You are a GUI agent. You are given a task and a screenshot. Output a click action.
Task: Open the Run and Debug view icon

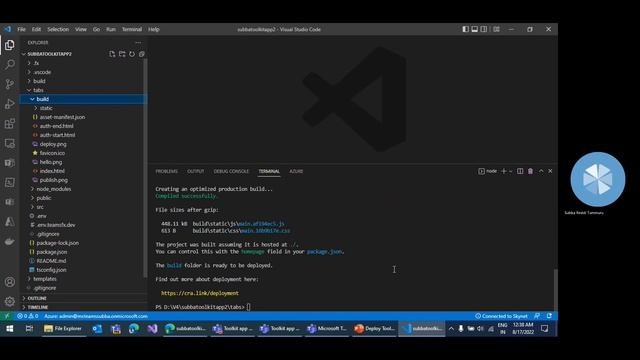pos(9,104)
